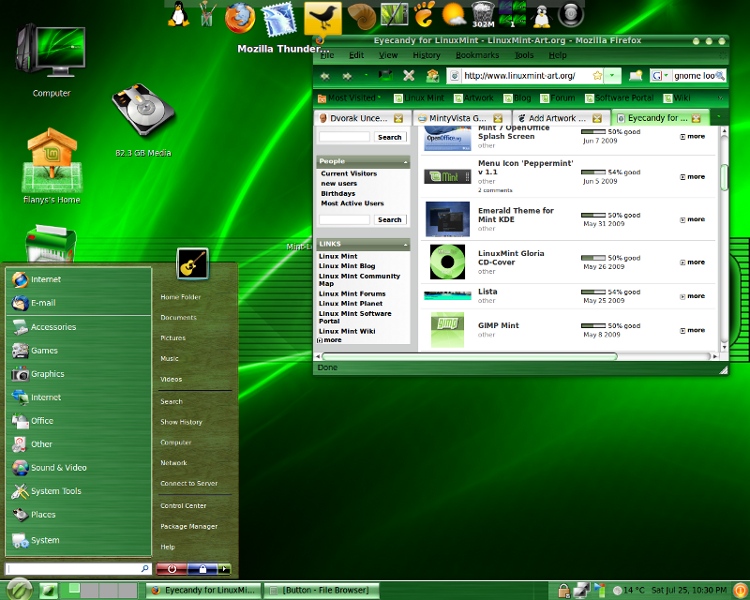The height and width of the screenshot is (600, 750).
Task: Click rating bar for Menu Icon Peppermint
Action: coord(593,172)
